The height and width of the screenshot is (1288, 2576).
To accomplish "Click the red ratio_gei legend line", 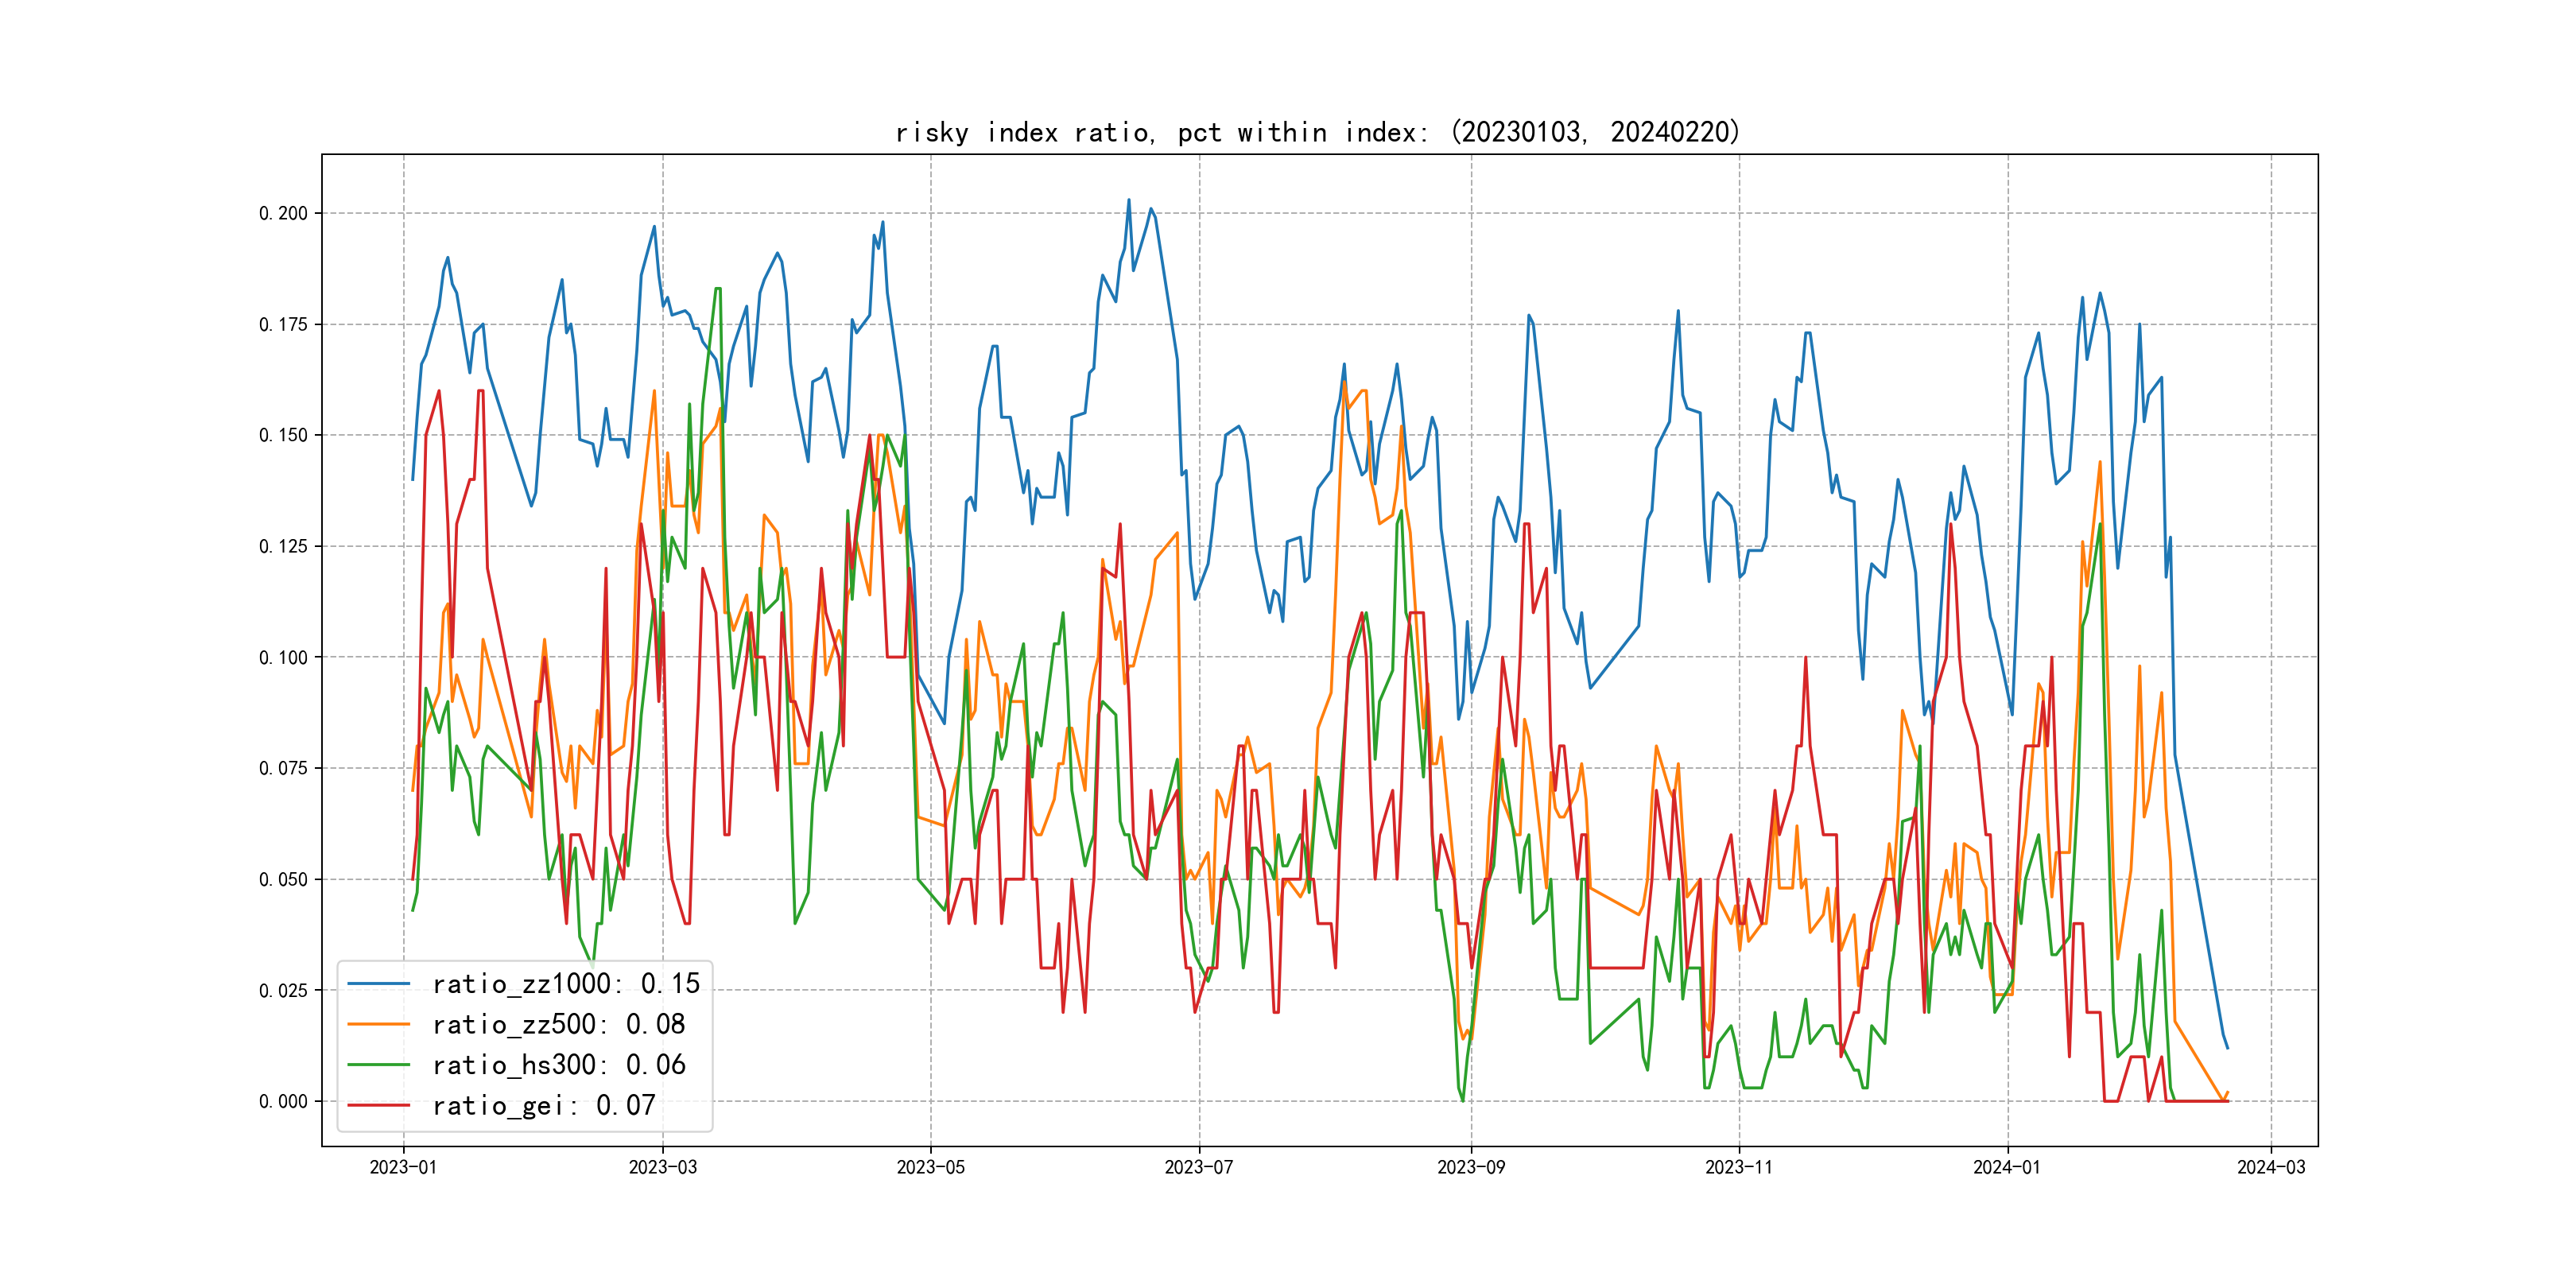I will point(378,1105).
